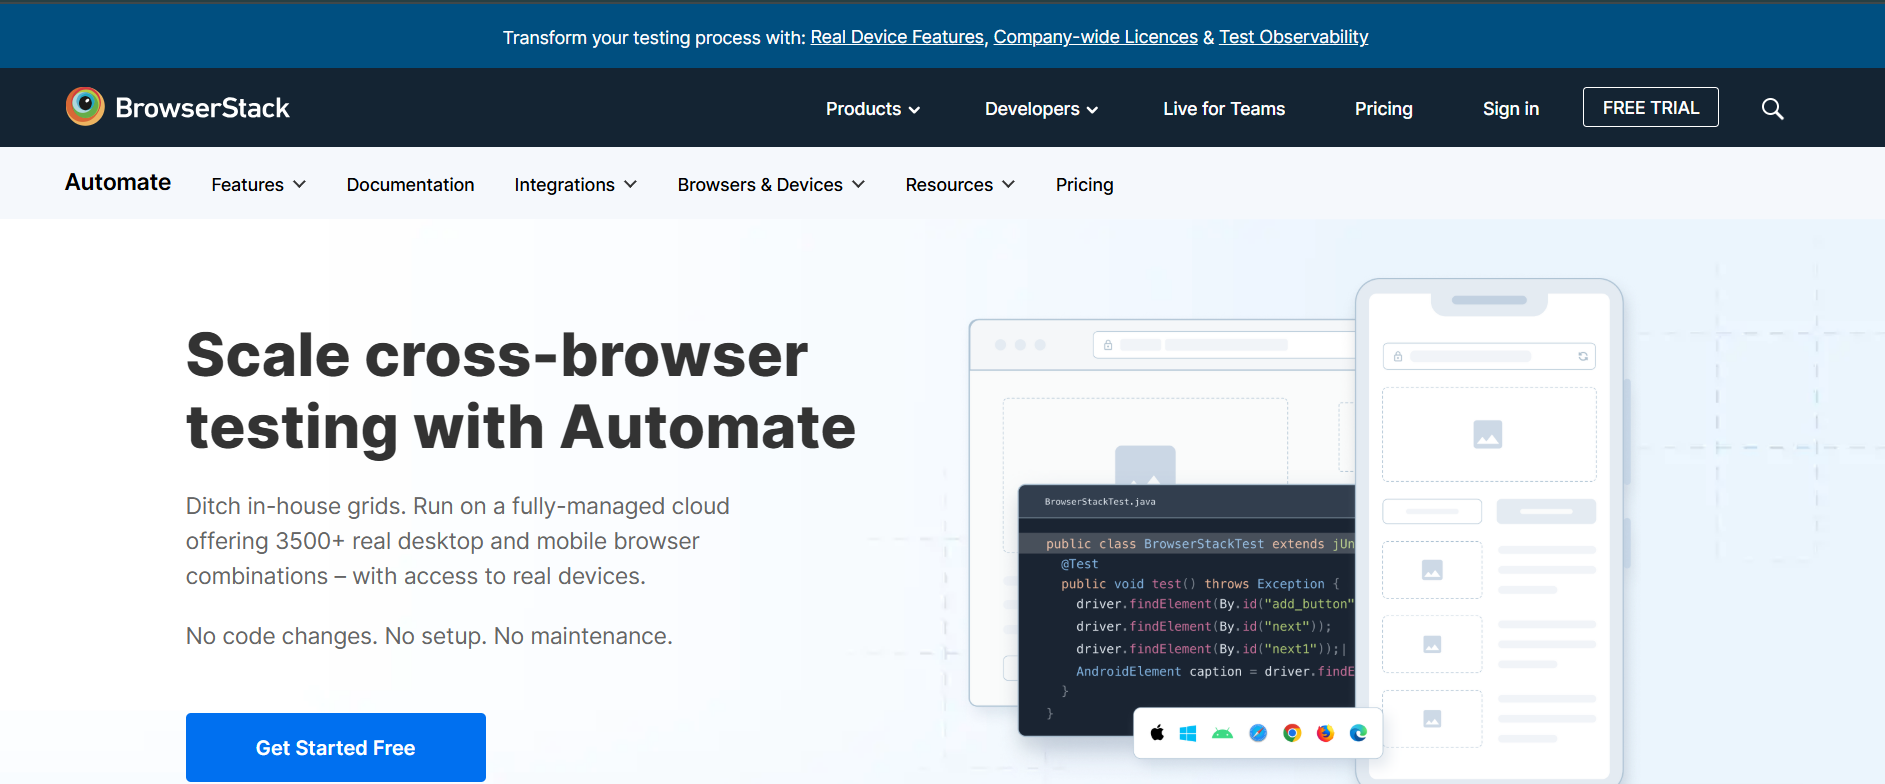Open Live for Teams page

pyautogui.click(x=1224, y=108)
